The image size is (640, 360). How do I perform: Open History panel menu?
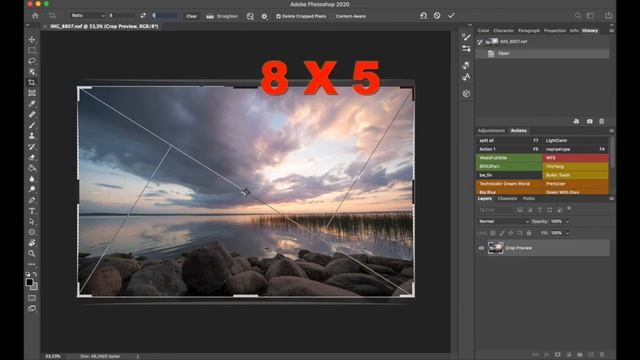point(611,31)
